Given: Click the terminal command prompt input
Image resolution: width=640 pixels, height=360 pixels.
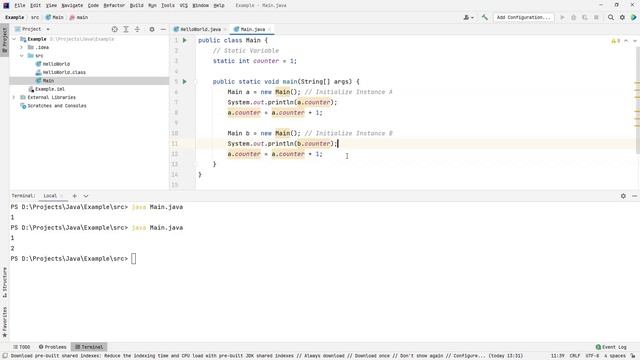Looking at the screenshot, I should (x=133, y=259).
